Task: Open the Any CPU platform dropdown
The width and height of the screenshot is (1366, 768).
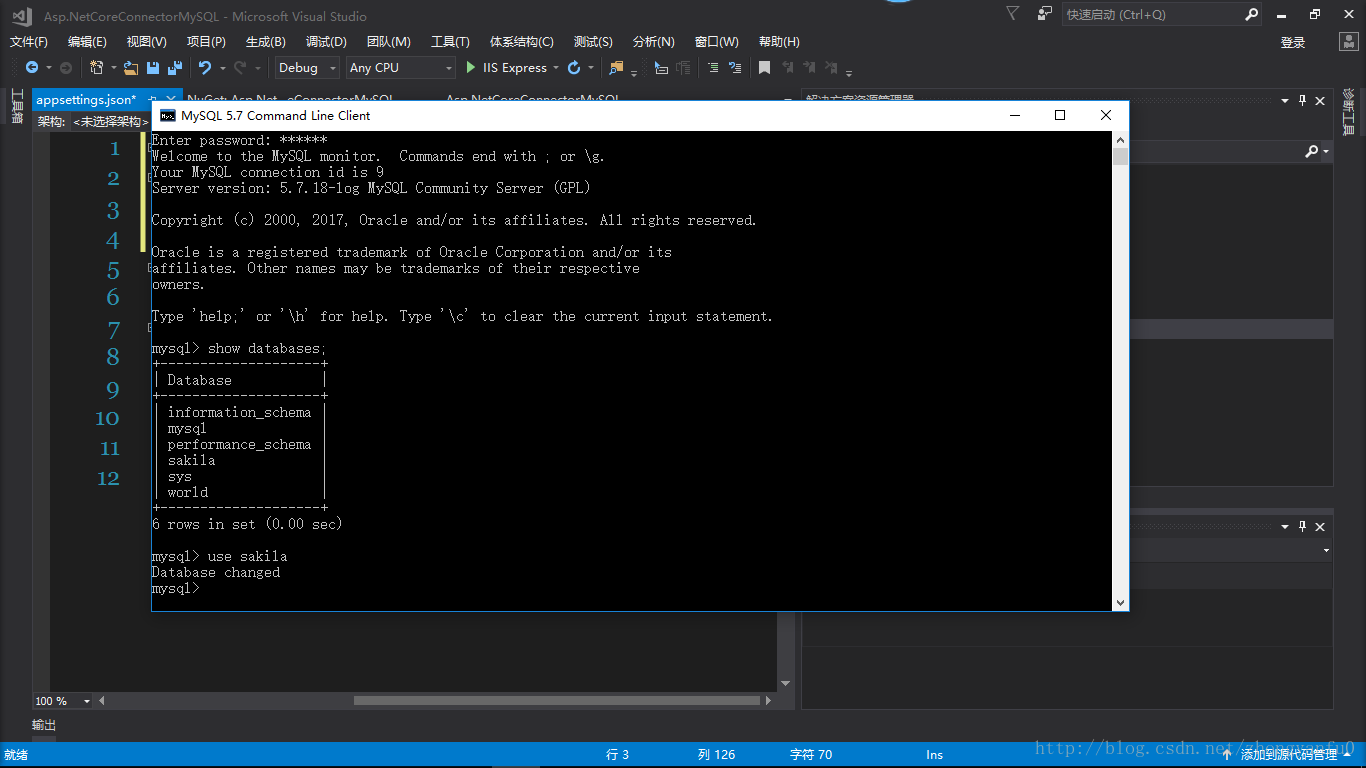Action: (401, 68)
